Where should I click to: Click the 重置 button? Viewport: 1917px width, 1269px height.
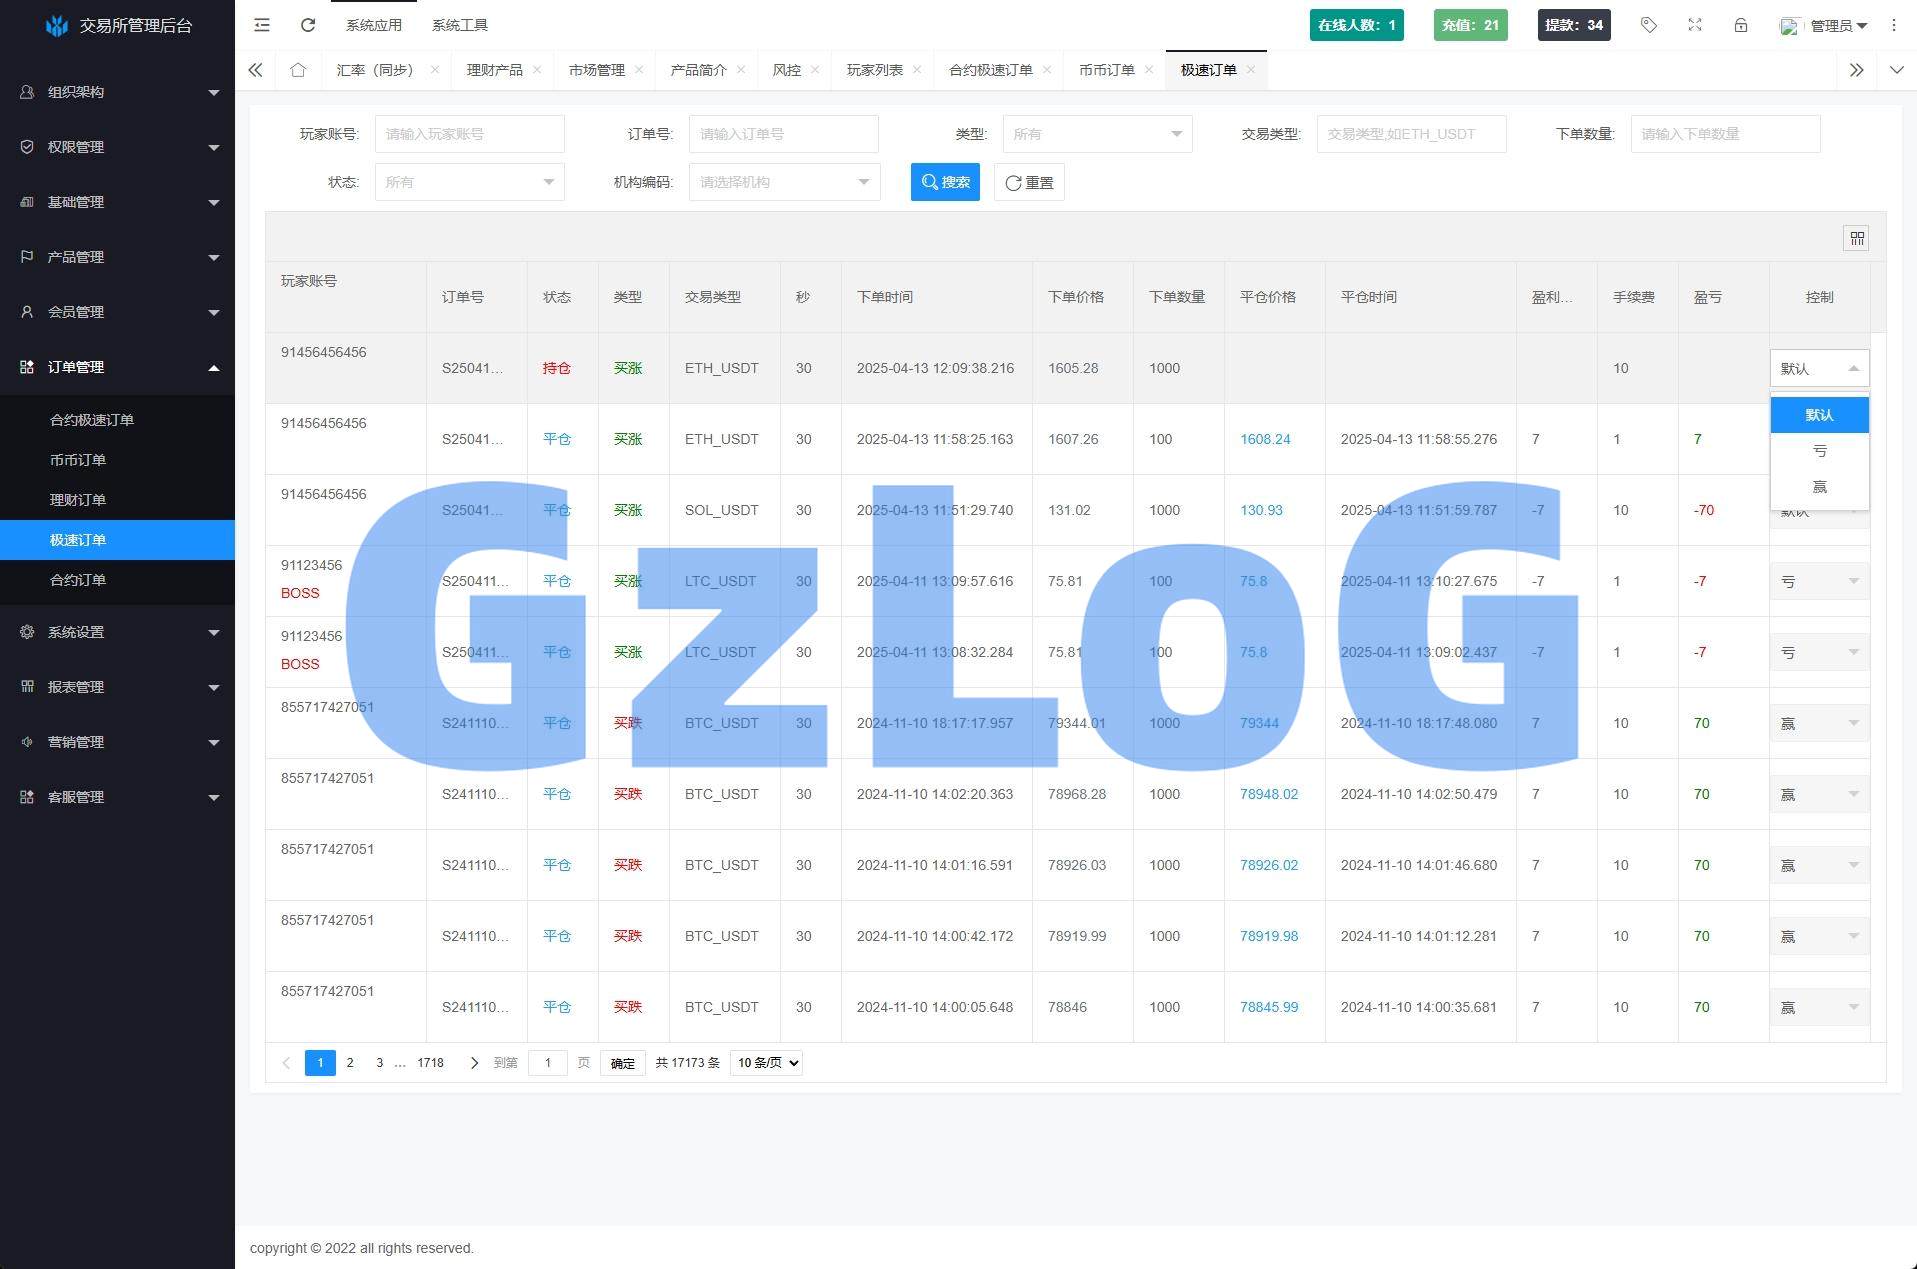pos(1029,182)
